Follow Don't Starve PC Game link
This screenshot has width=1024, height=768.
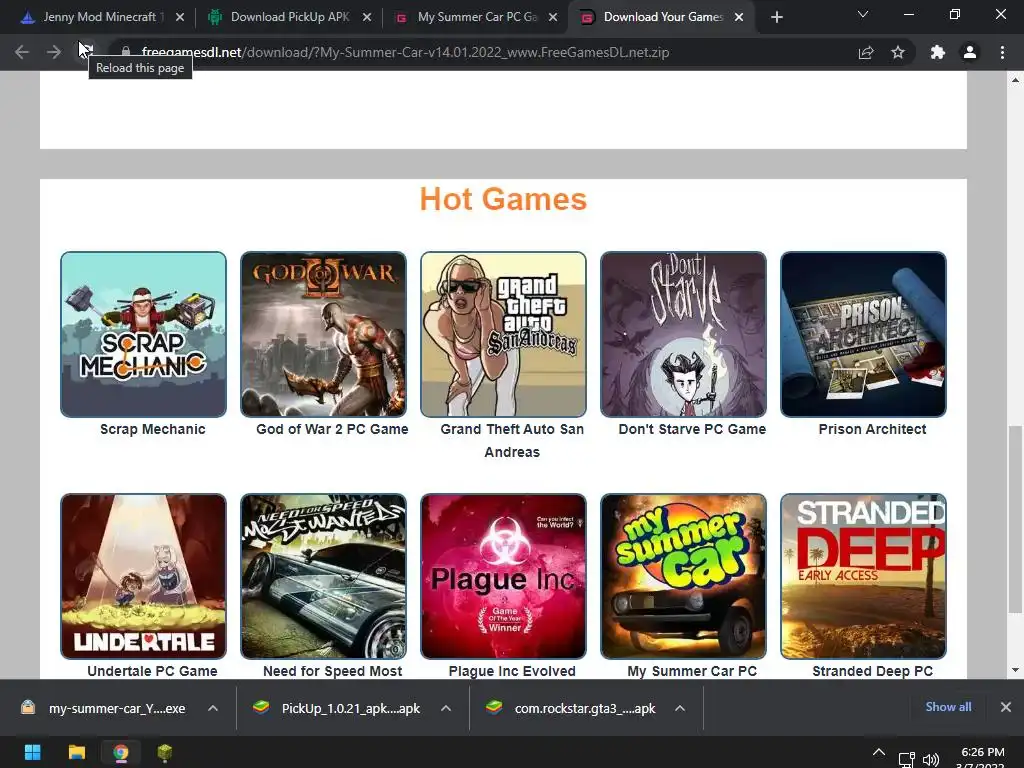point(692,429)
